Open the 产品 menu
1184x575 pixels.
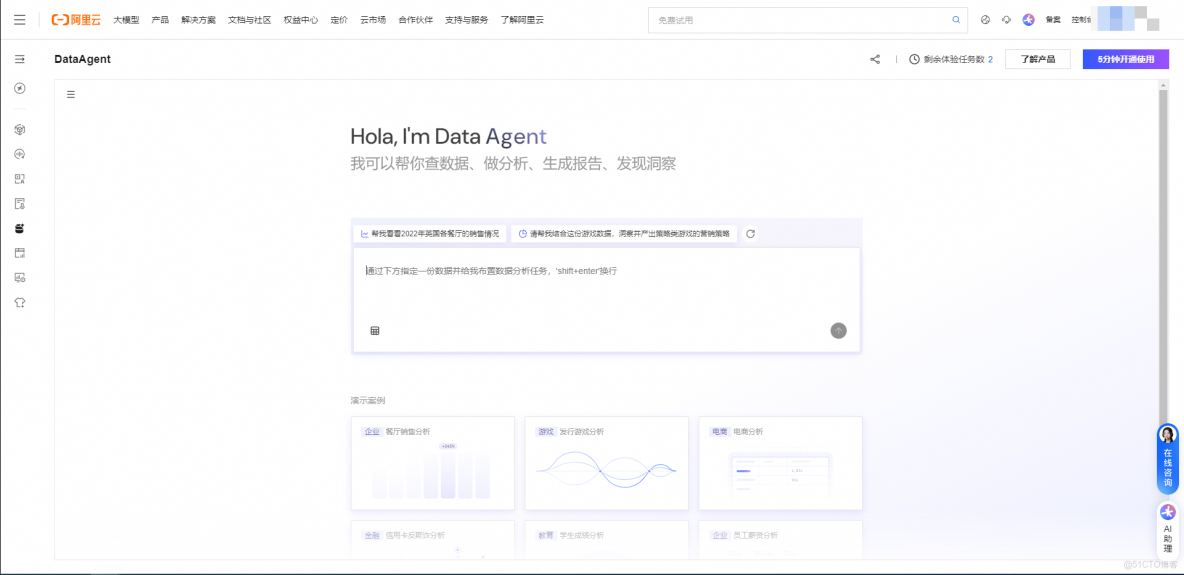[160, 20]
